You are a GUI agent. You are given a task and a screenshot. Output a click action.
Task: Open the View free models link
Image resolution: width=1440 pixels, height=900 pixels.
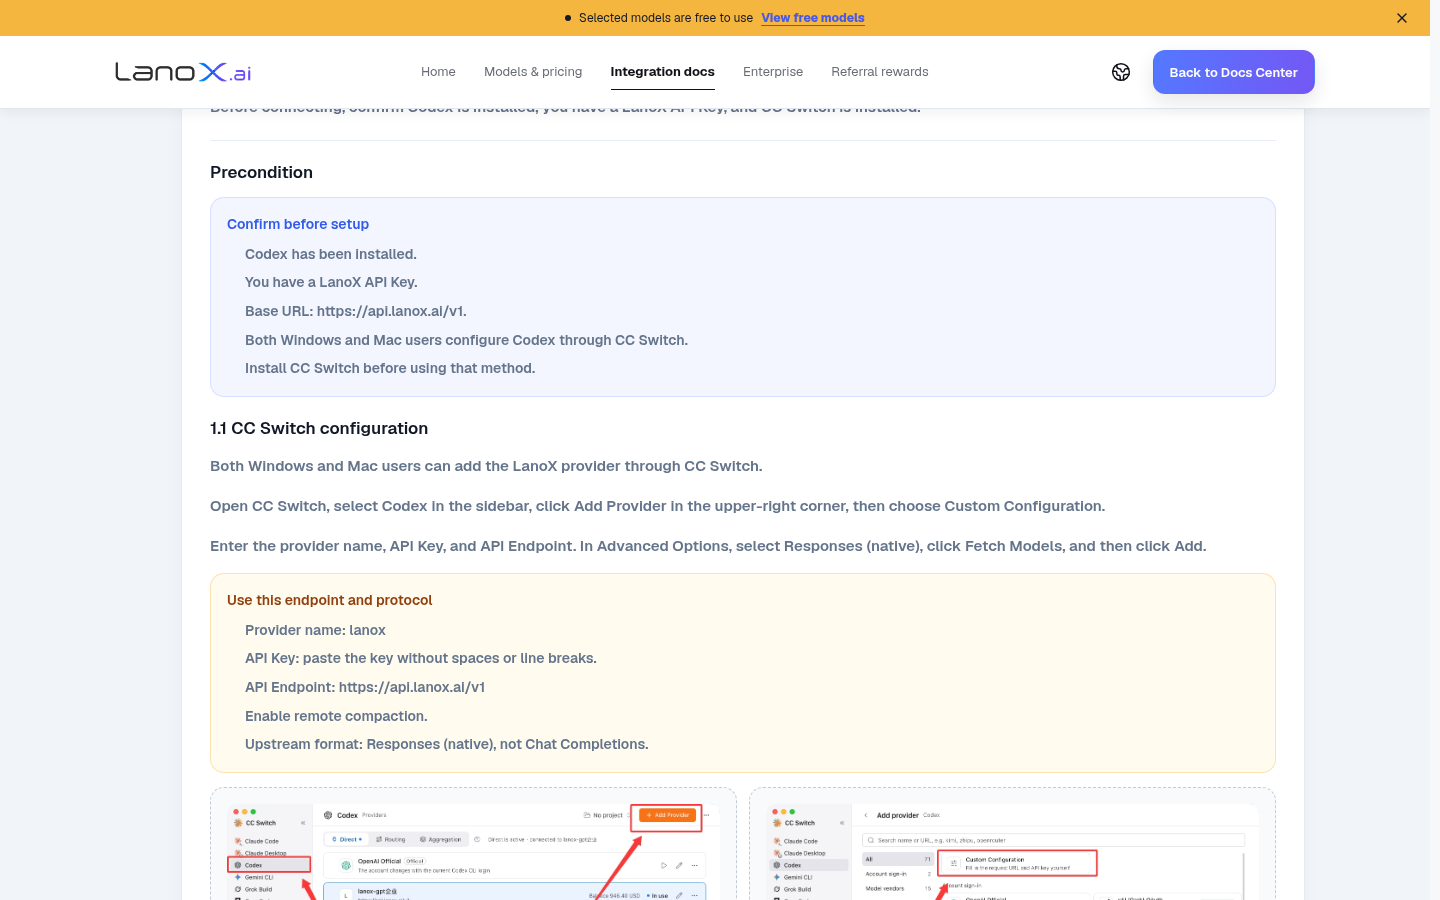pos(813,18)
